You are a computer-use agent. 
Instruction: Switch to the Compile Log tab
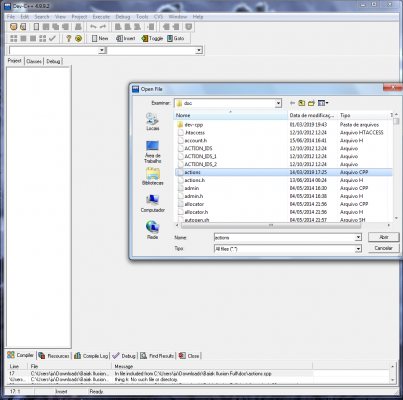[91, 356]
